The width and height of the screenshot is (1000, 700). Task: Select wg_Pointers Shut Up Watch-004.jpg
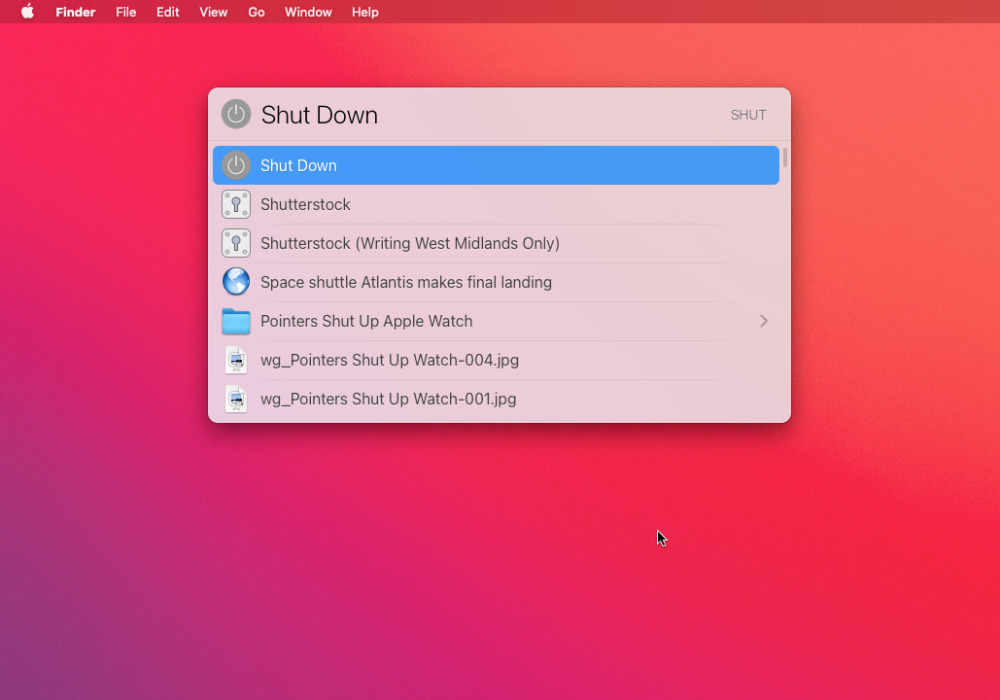(496, 360)
